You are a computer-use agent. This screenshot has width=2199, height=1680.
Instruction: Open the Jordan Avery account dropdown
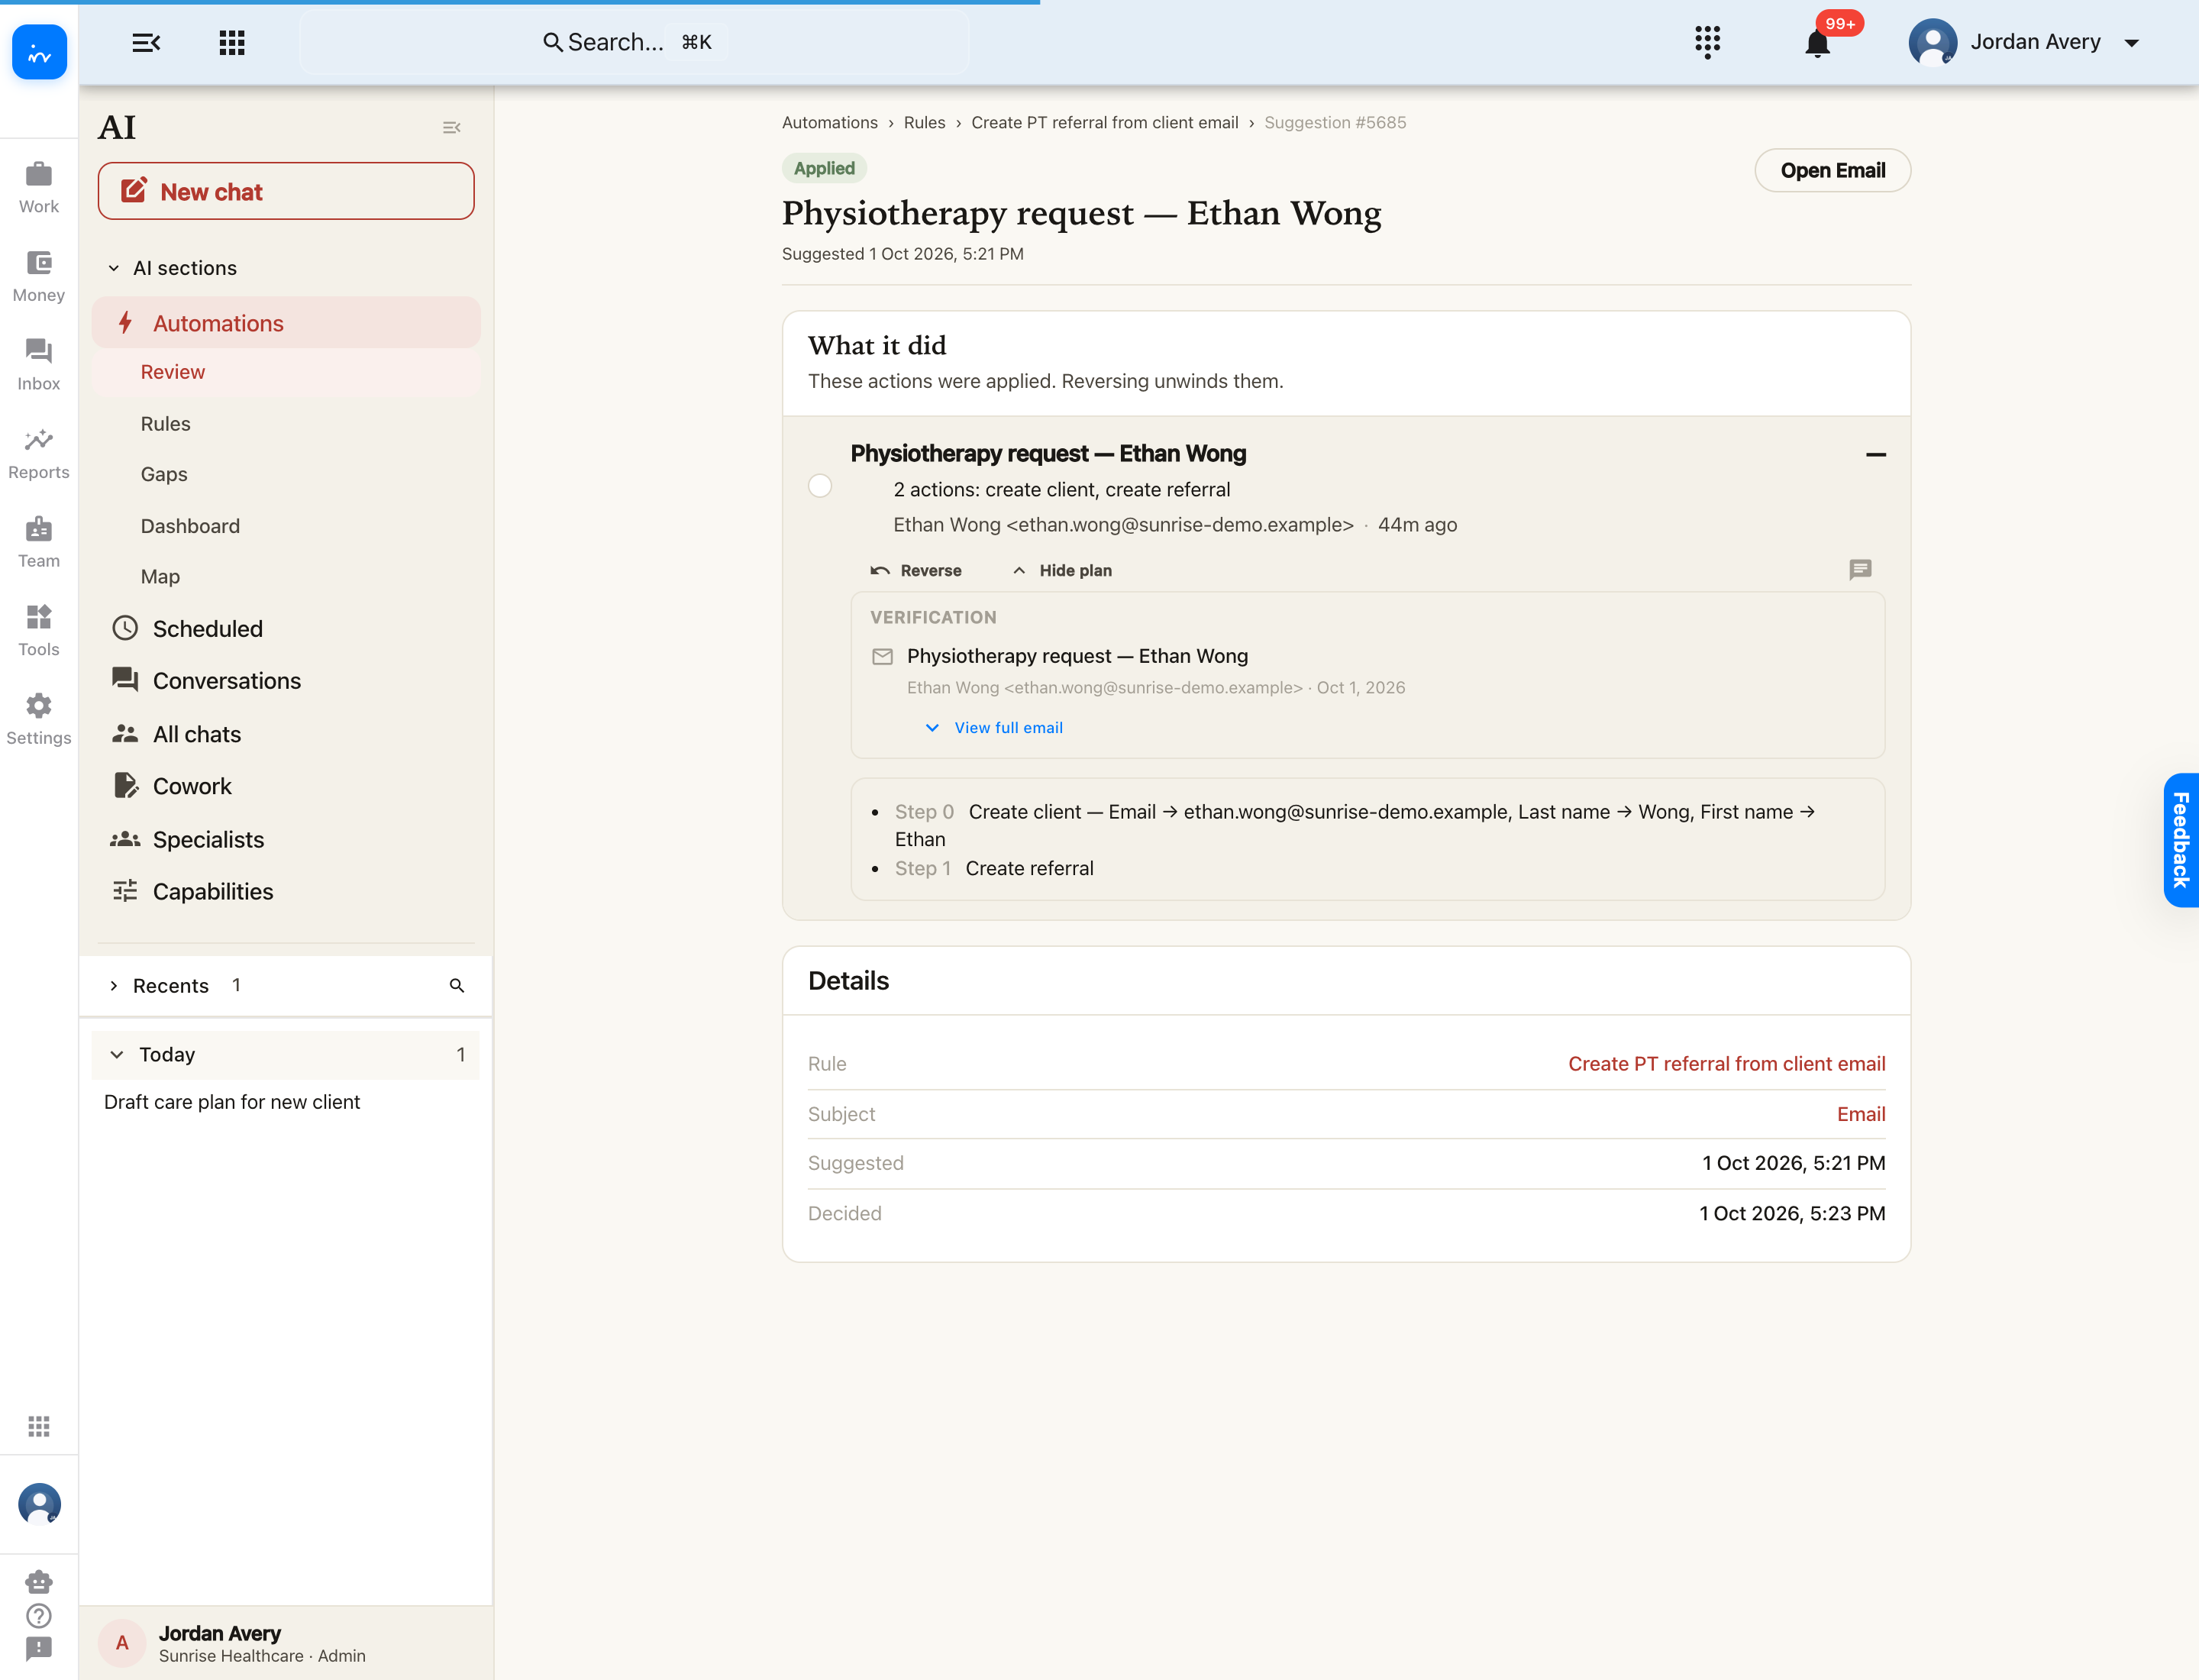coord(2026,42)
